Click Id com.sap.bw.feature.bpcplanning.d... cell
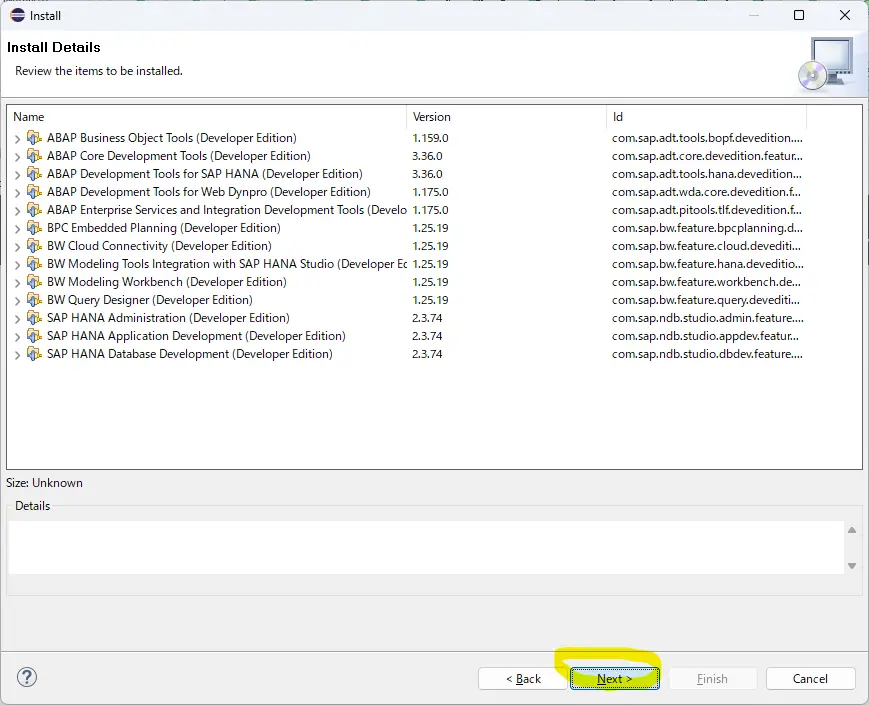Screen dimensions: 869x705 [x=707, y=228]
